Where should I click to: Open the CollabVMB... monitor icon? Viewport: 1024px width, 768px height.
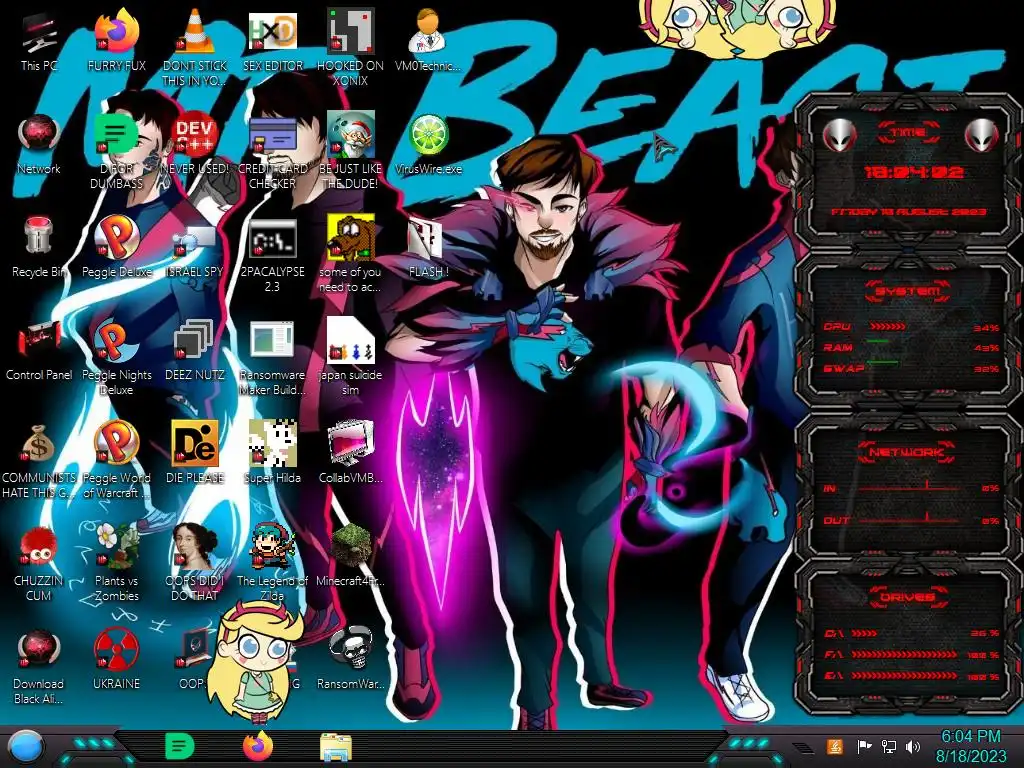coord(351,454)
